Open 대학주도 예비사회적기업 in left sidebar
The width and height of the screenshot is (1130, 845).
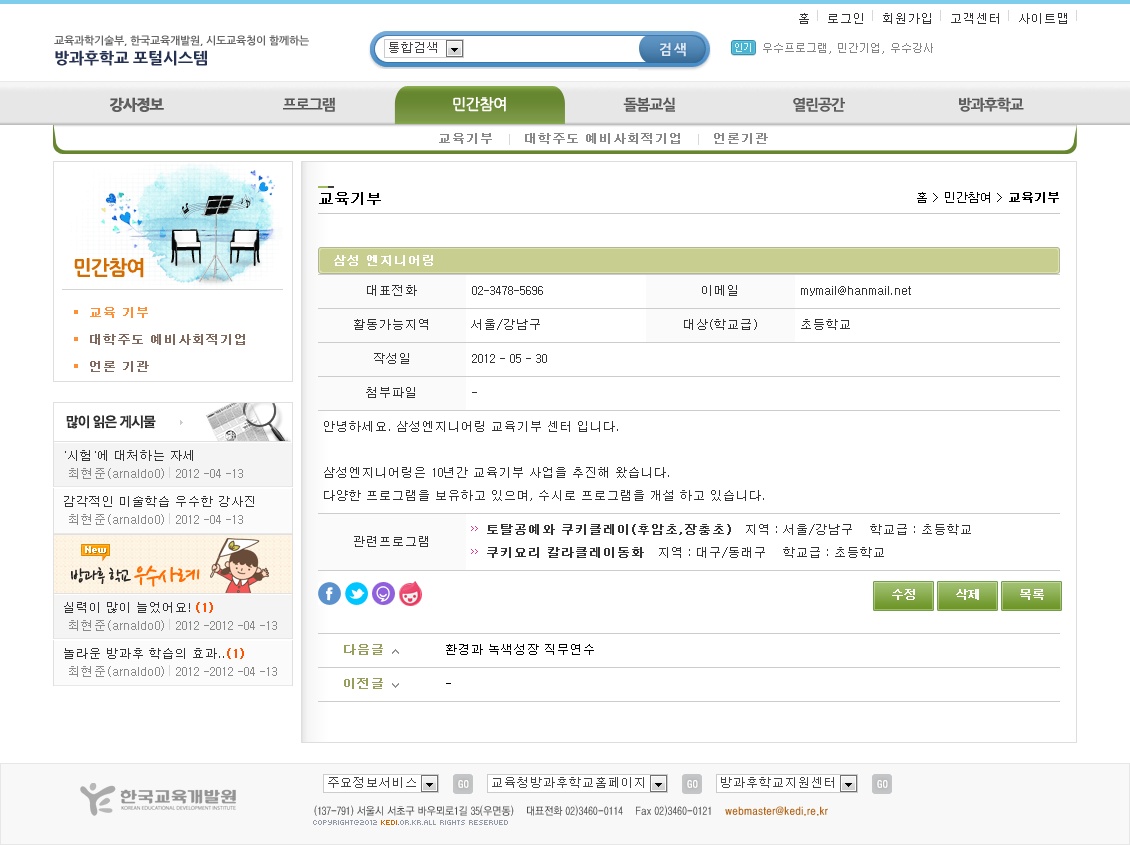pyautogui.click(x=167, y=339)
